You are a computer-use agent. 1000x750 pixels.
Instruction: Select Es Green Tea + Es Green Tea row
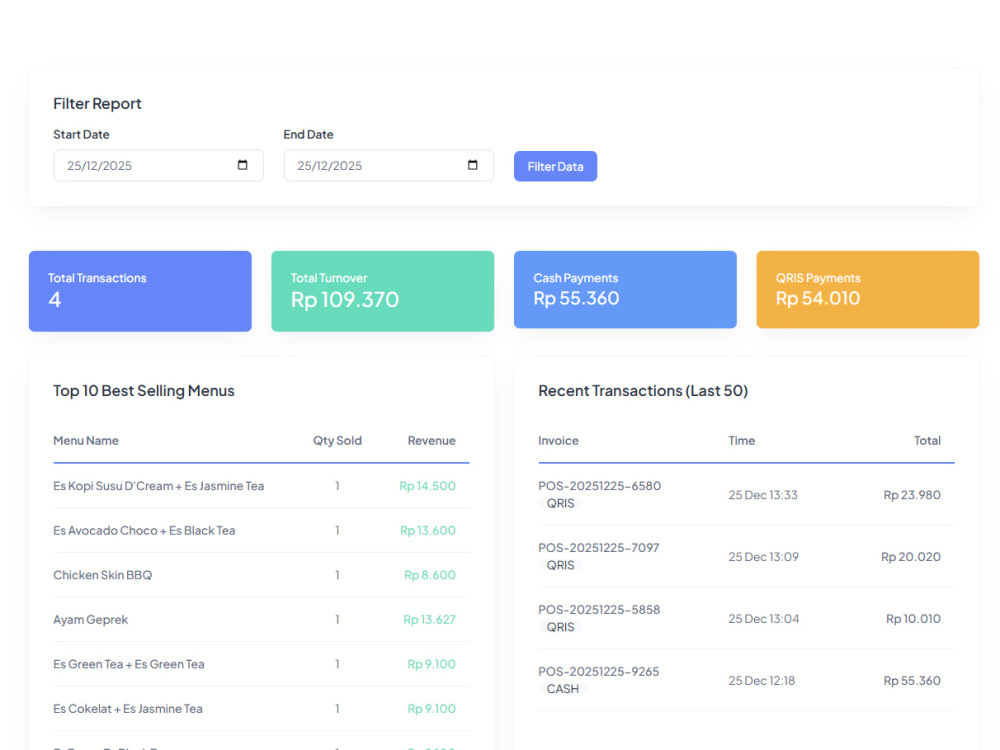pyautogui.click(x=261, y=665)
